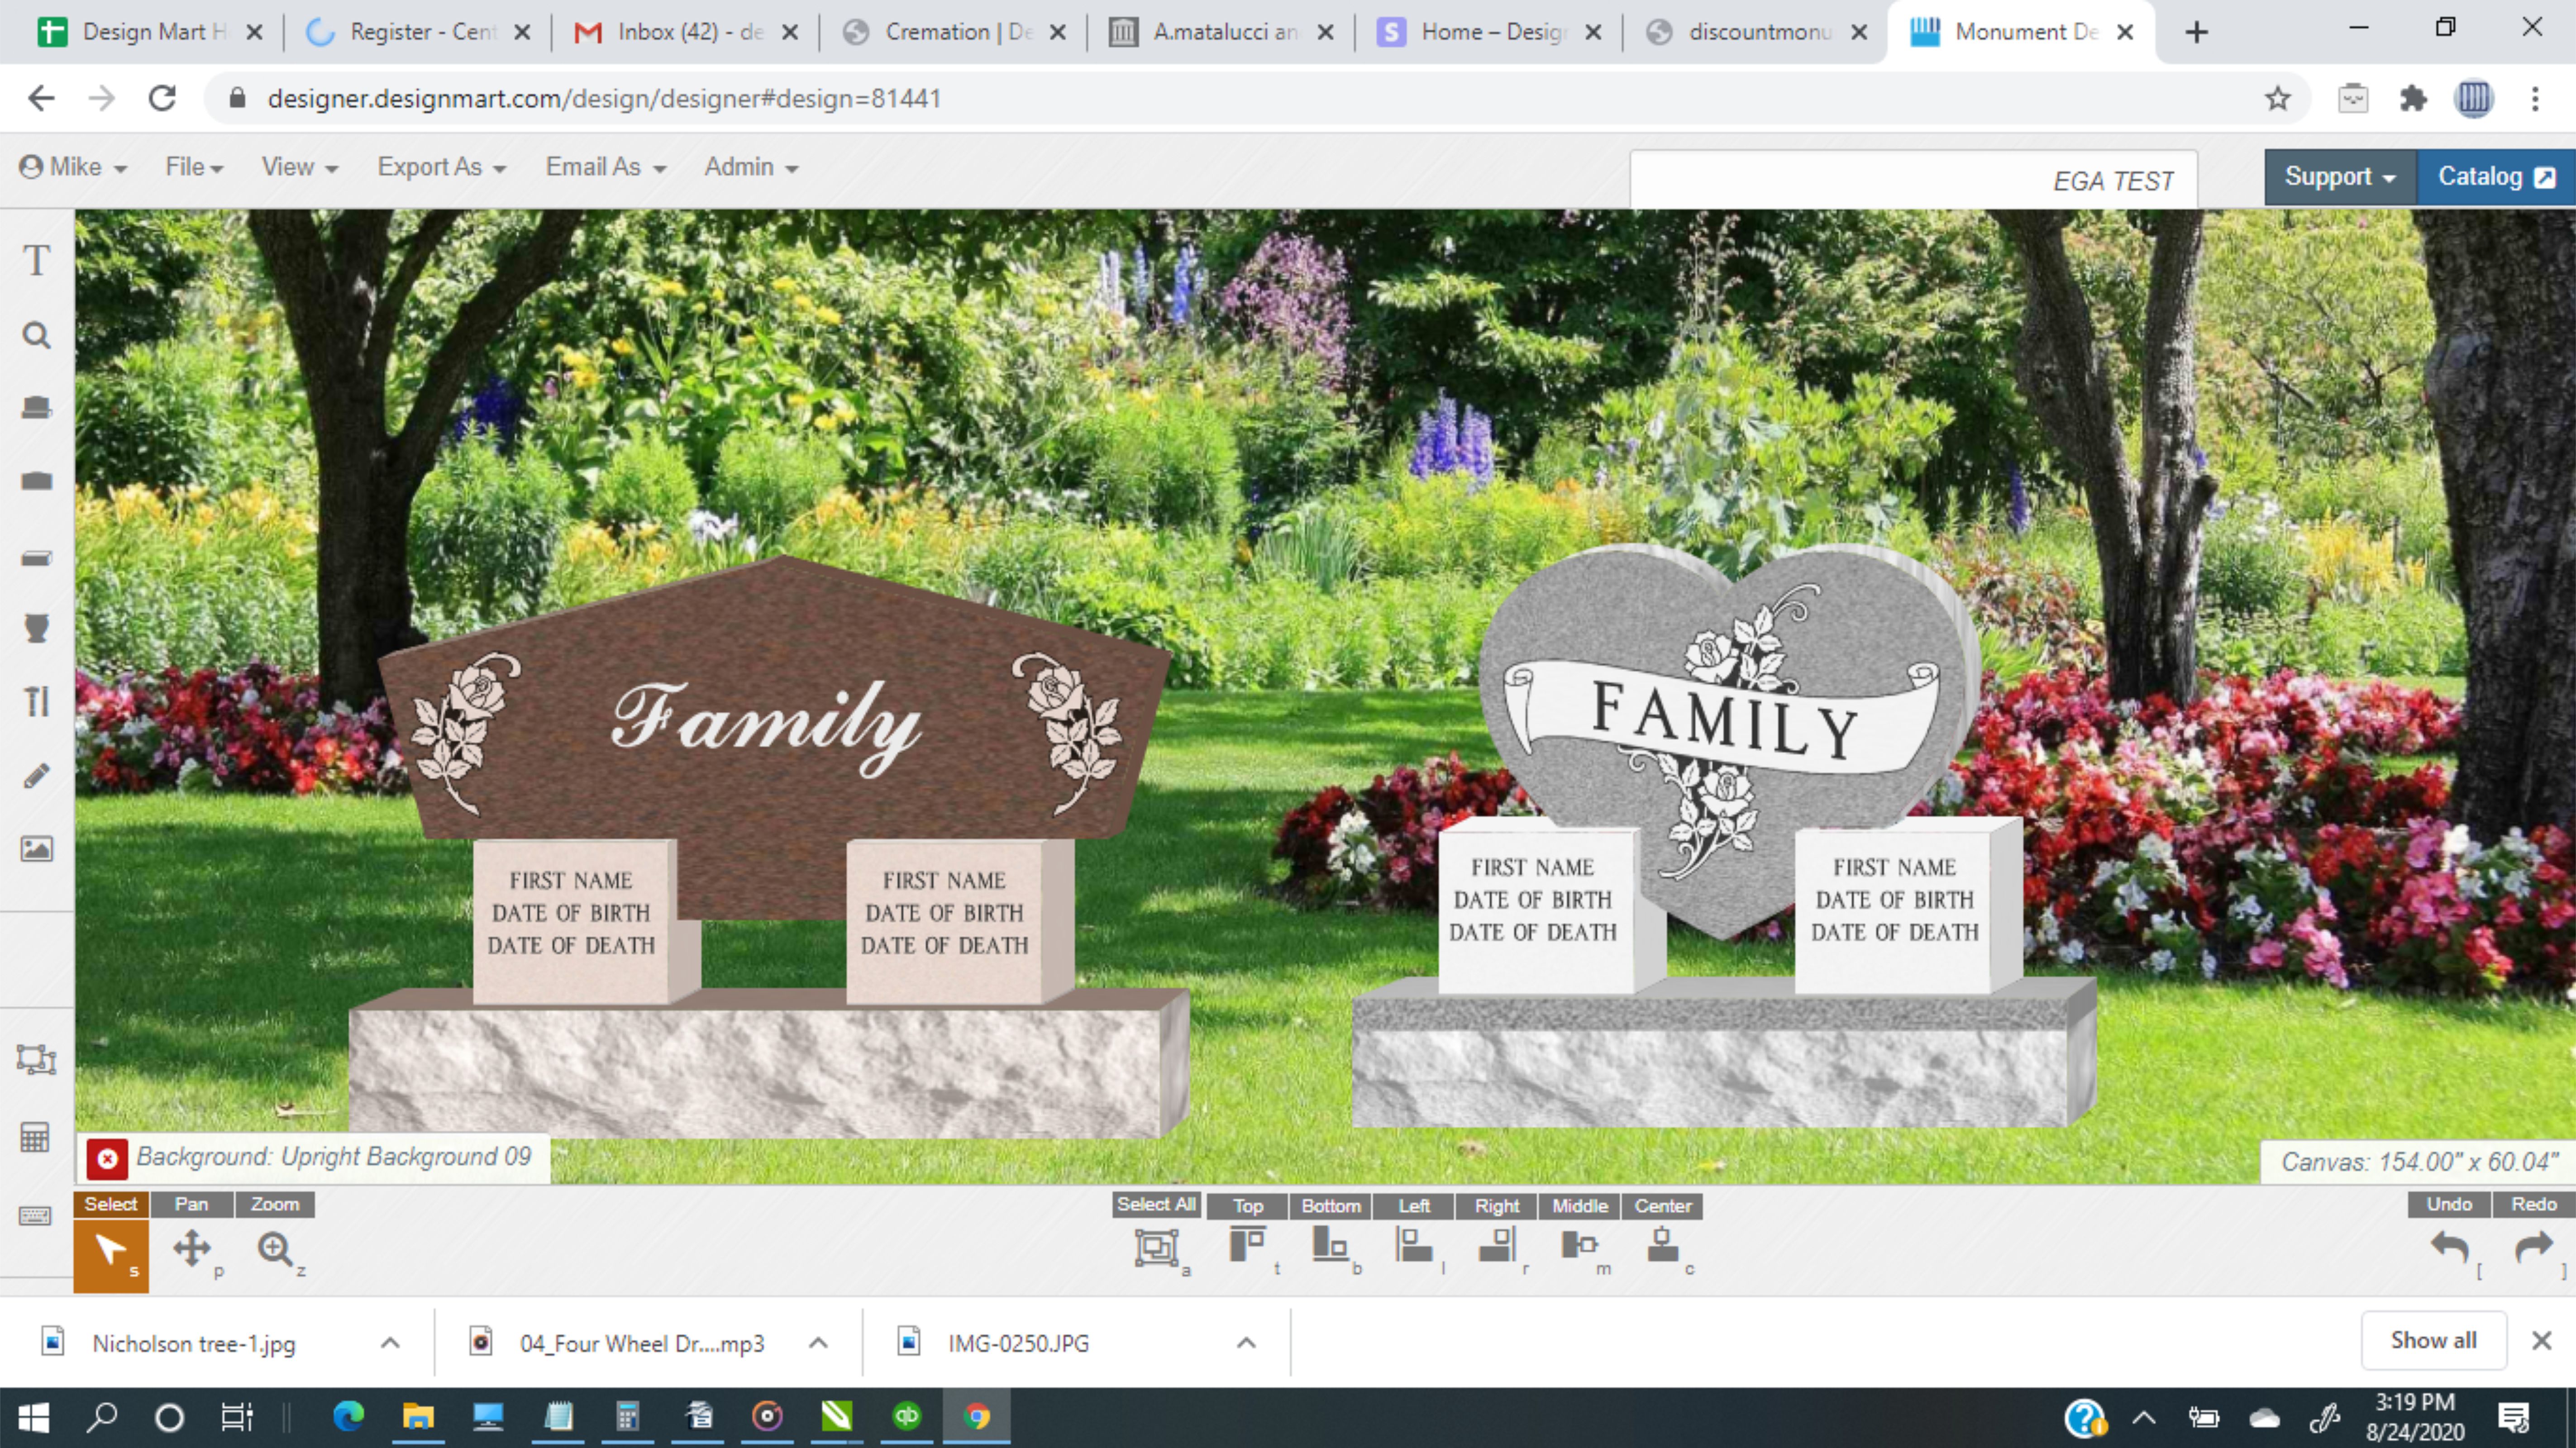Open the Catalog link button

tap(2496, 177)
